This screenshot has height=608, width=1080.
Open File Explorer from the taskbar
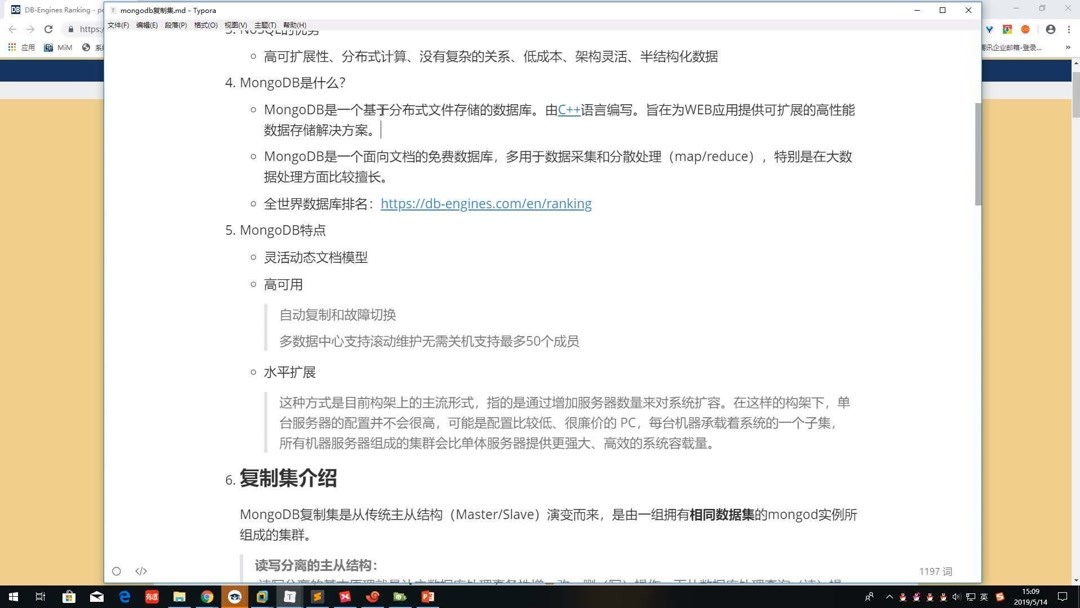click(x=179, y=596)
